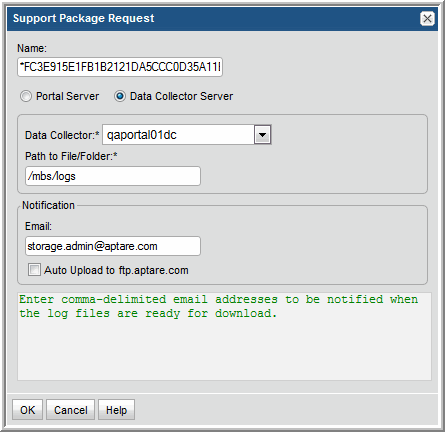Click the Support Package Request title bar
Viewport: 445px width, 432px height.
(x=213, y=18)
